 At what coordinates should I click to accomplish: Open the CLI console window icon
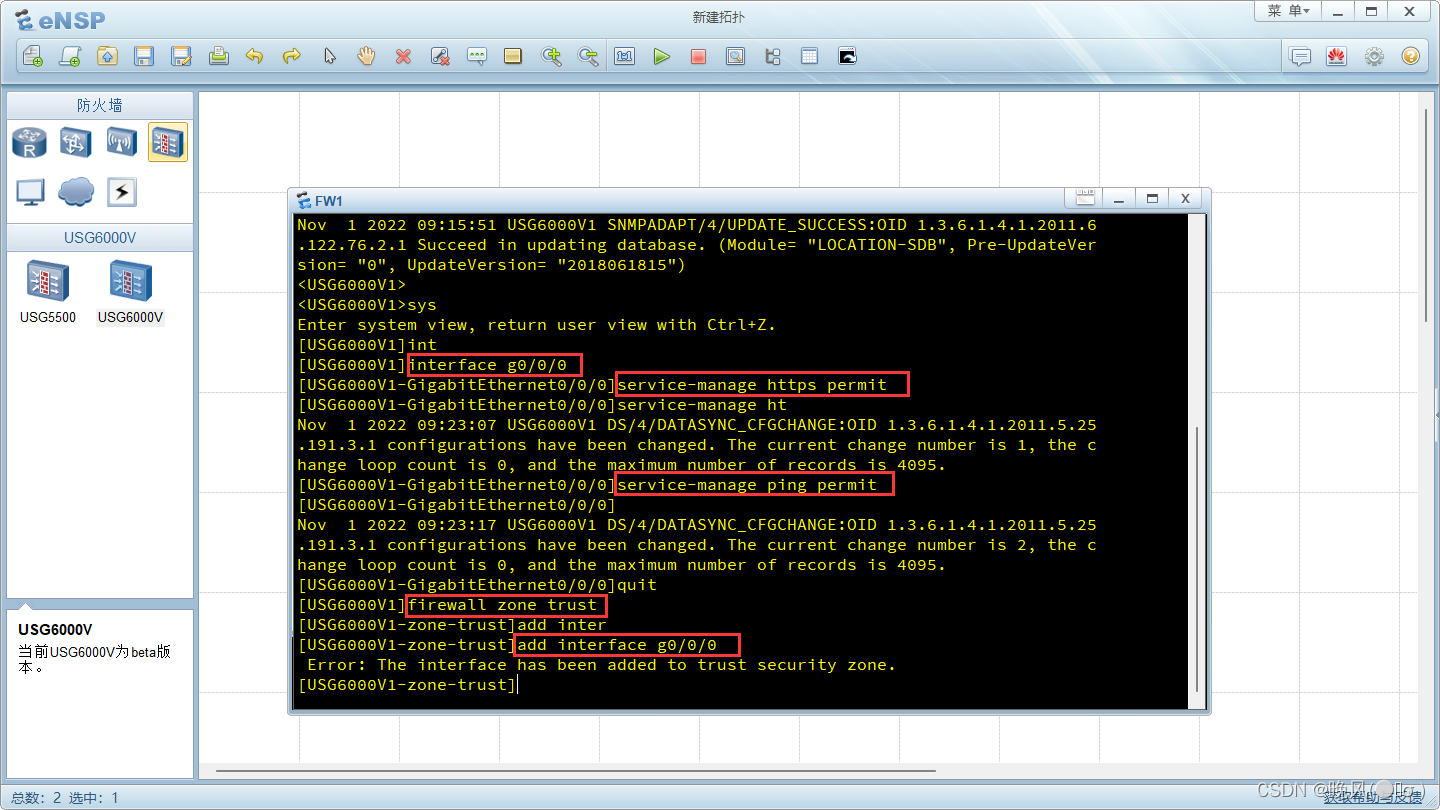pyautogui.click(x=847, y=56)
